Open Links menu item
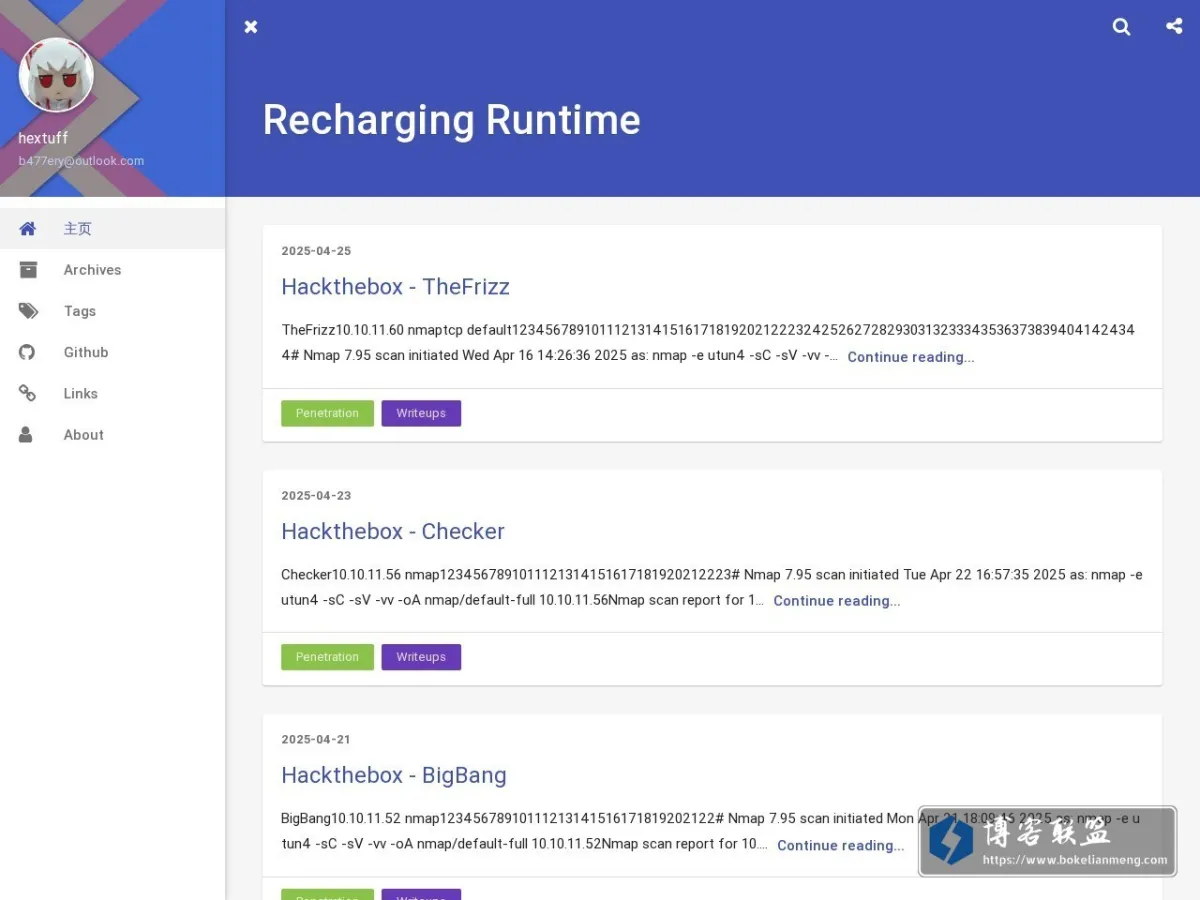 (x=112, y=393)
